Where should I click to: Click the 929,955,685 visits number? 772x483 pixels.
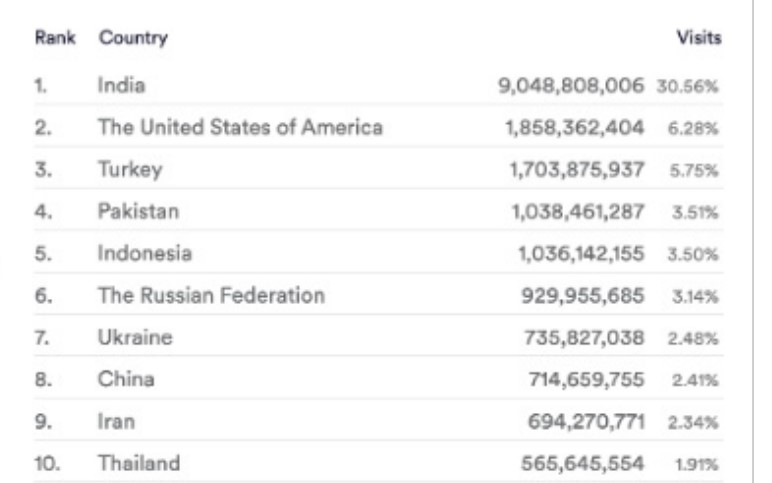tap(582, 296)
